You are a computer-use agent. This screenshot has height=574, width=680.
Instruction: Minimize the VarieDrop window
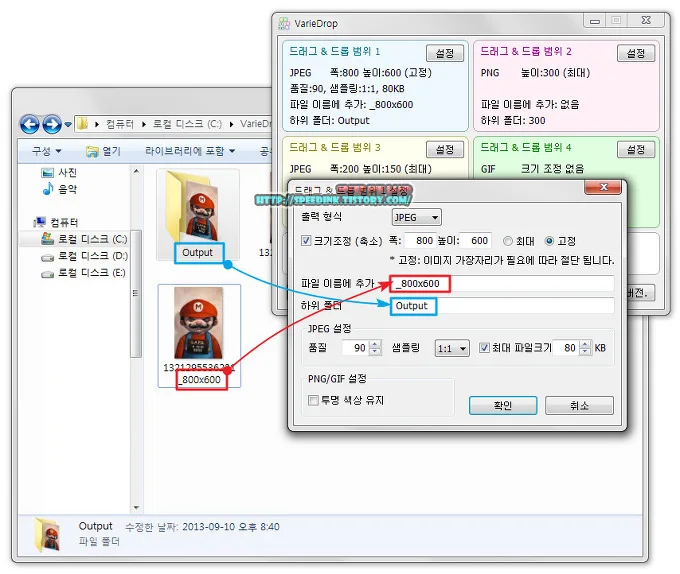click(595, 20)
